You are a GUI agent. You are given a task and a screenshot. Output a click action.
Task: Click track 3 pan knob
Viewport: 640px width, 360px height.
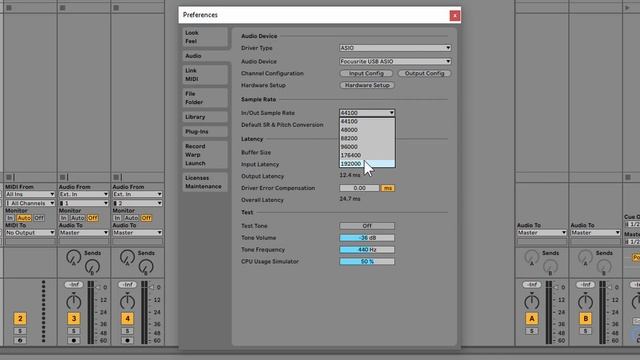(x=73, y=302)
